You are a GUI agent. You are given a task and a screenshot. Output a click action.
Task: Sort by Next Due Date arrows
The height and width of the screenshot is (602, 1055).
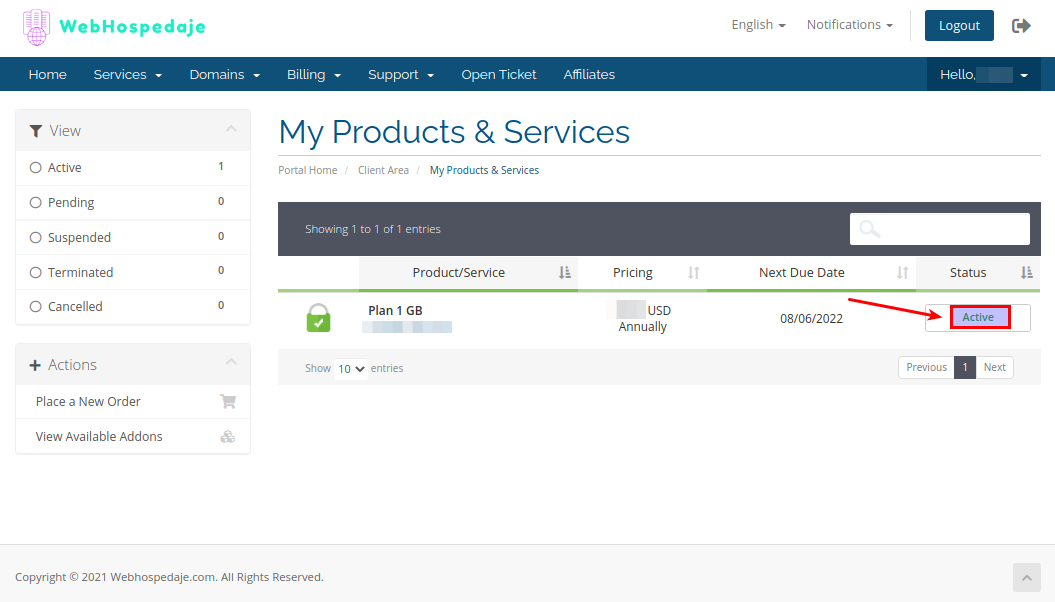(902, 272)
